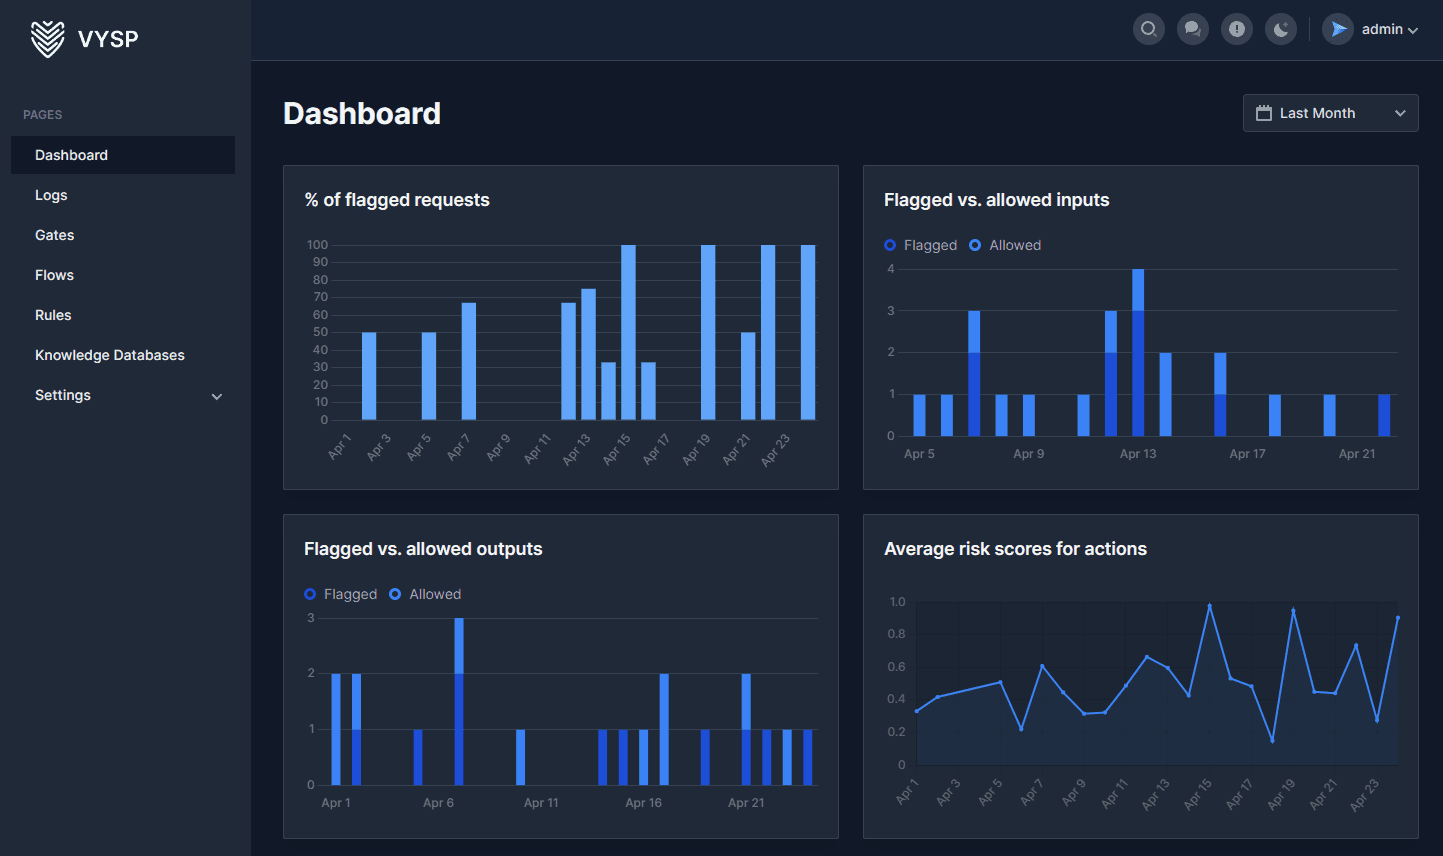
Task: Click the search magnifier icon
Action: point(1149,29)
